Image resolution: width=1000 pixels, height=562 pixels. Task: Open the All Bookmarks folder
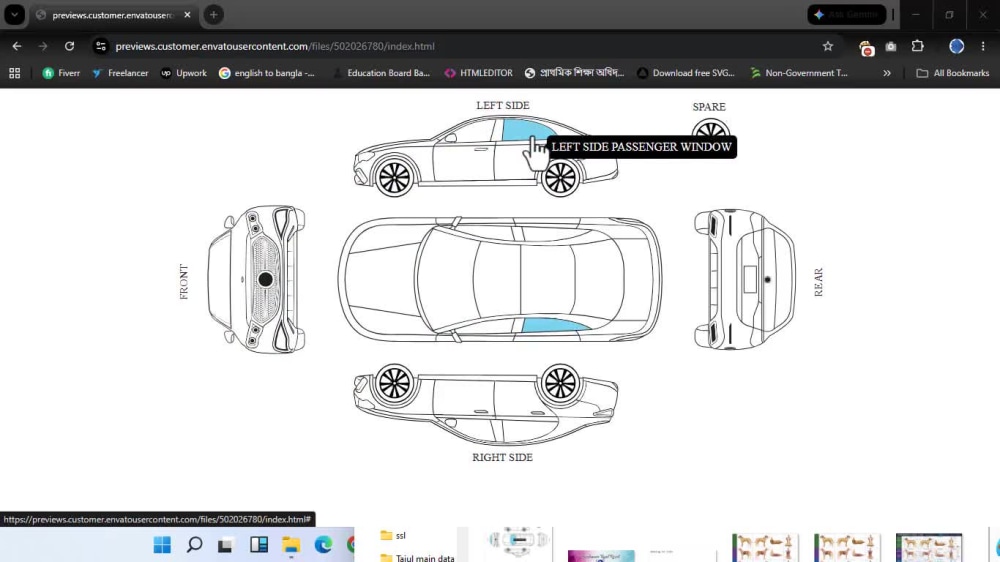click(x=952, y=73)
